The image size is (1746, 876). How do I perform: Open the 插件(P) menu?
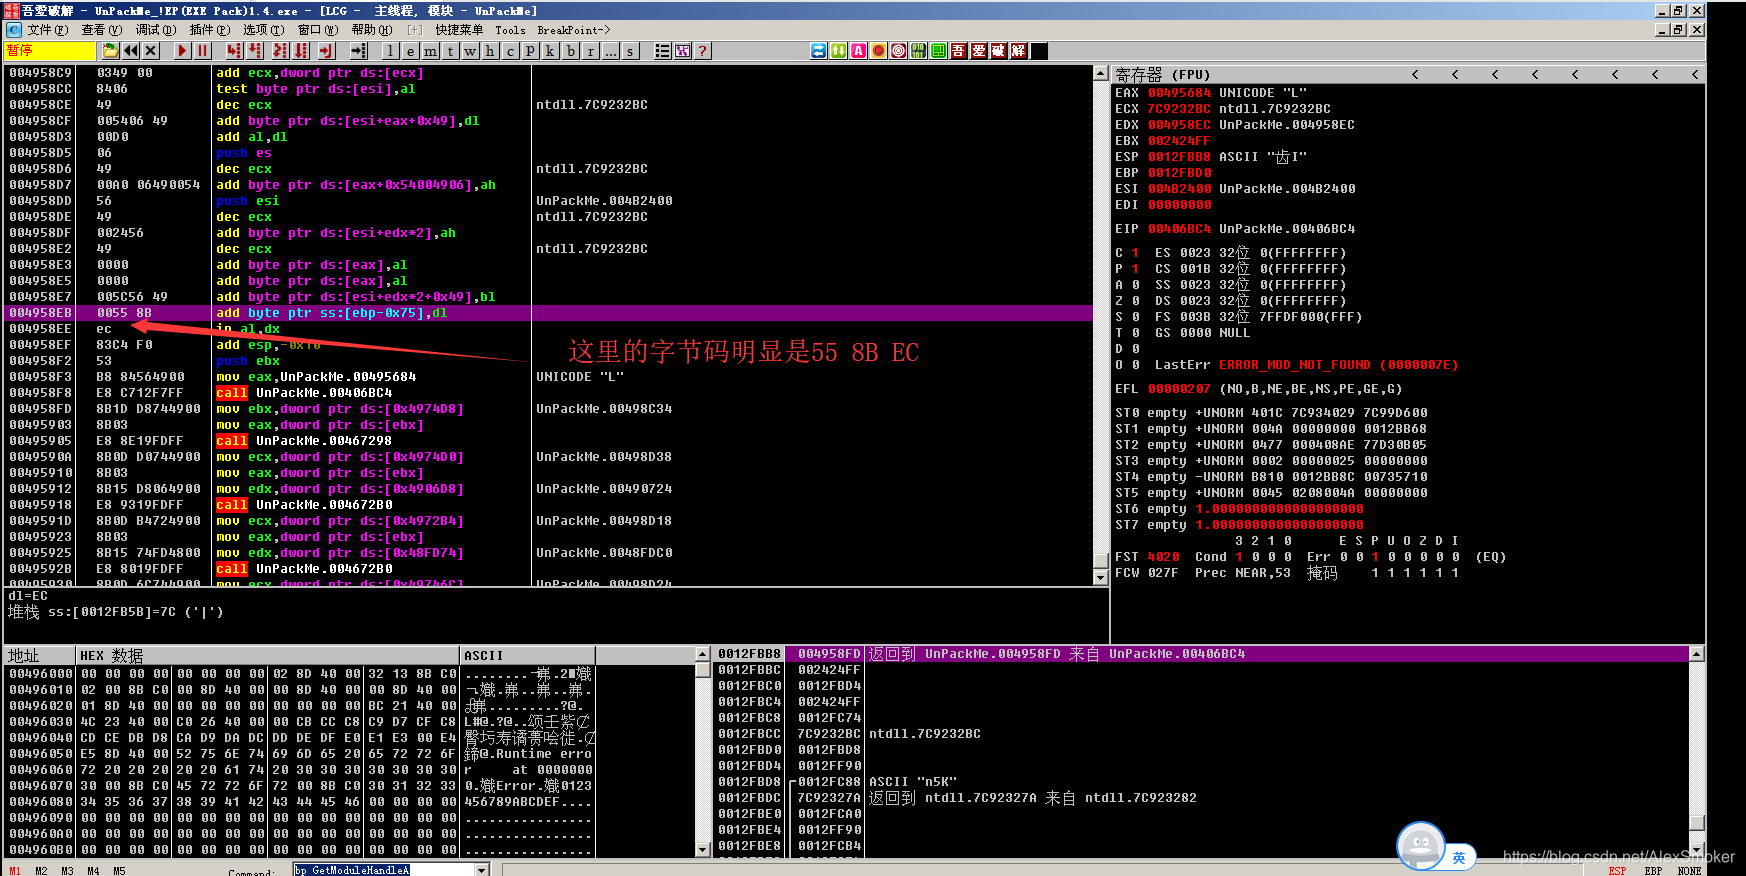click(209, 30)
